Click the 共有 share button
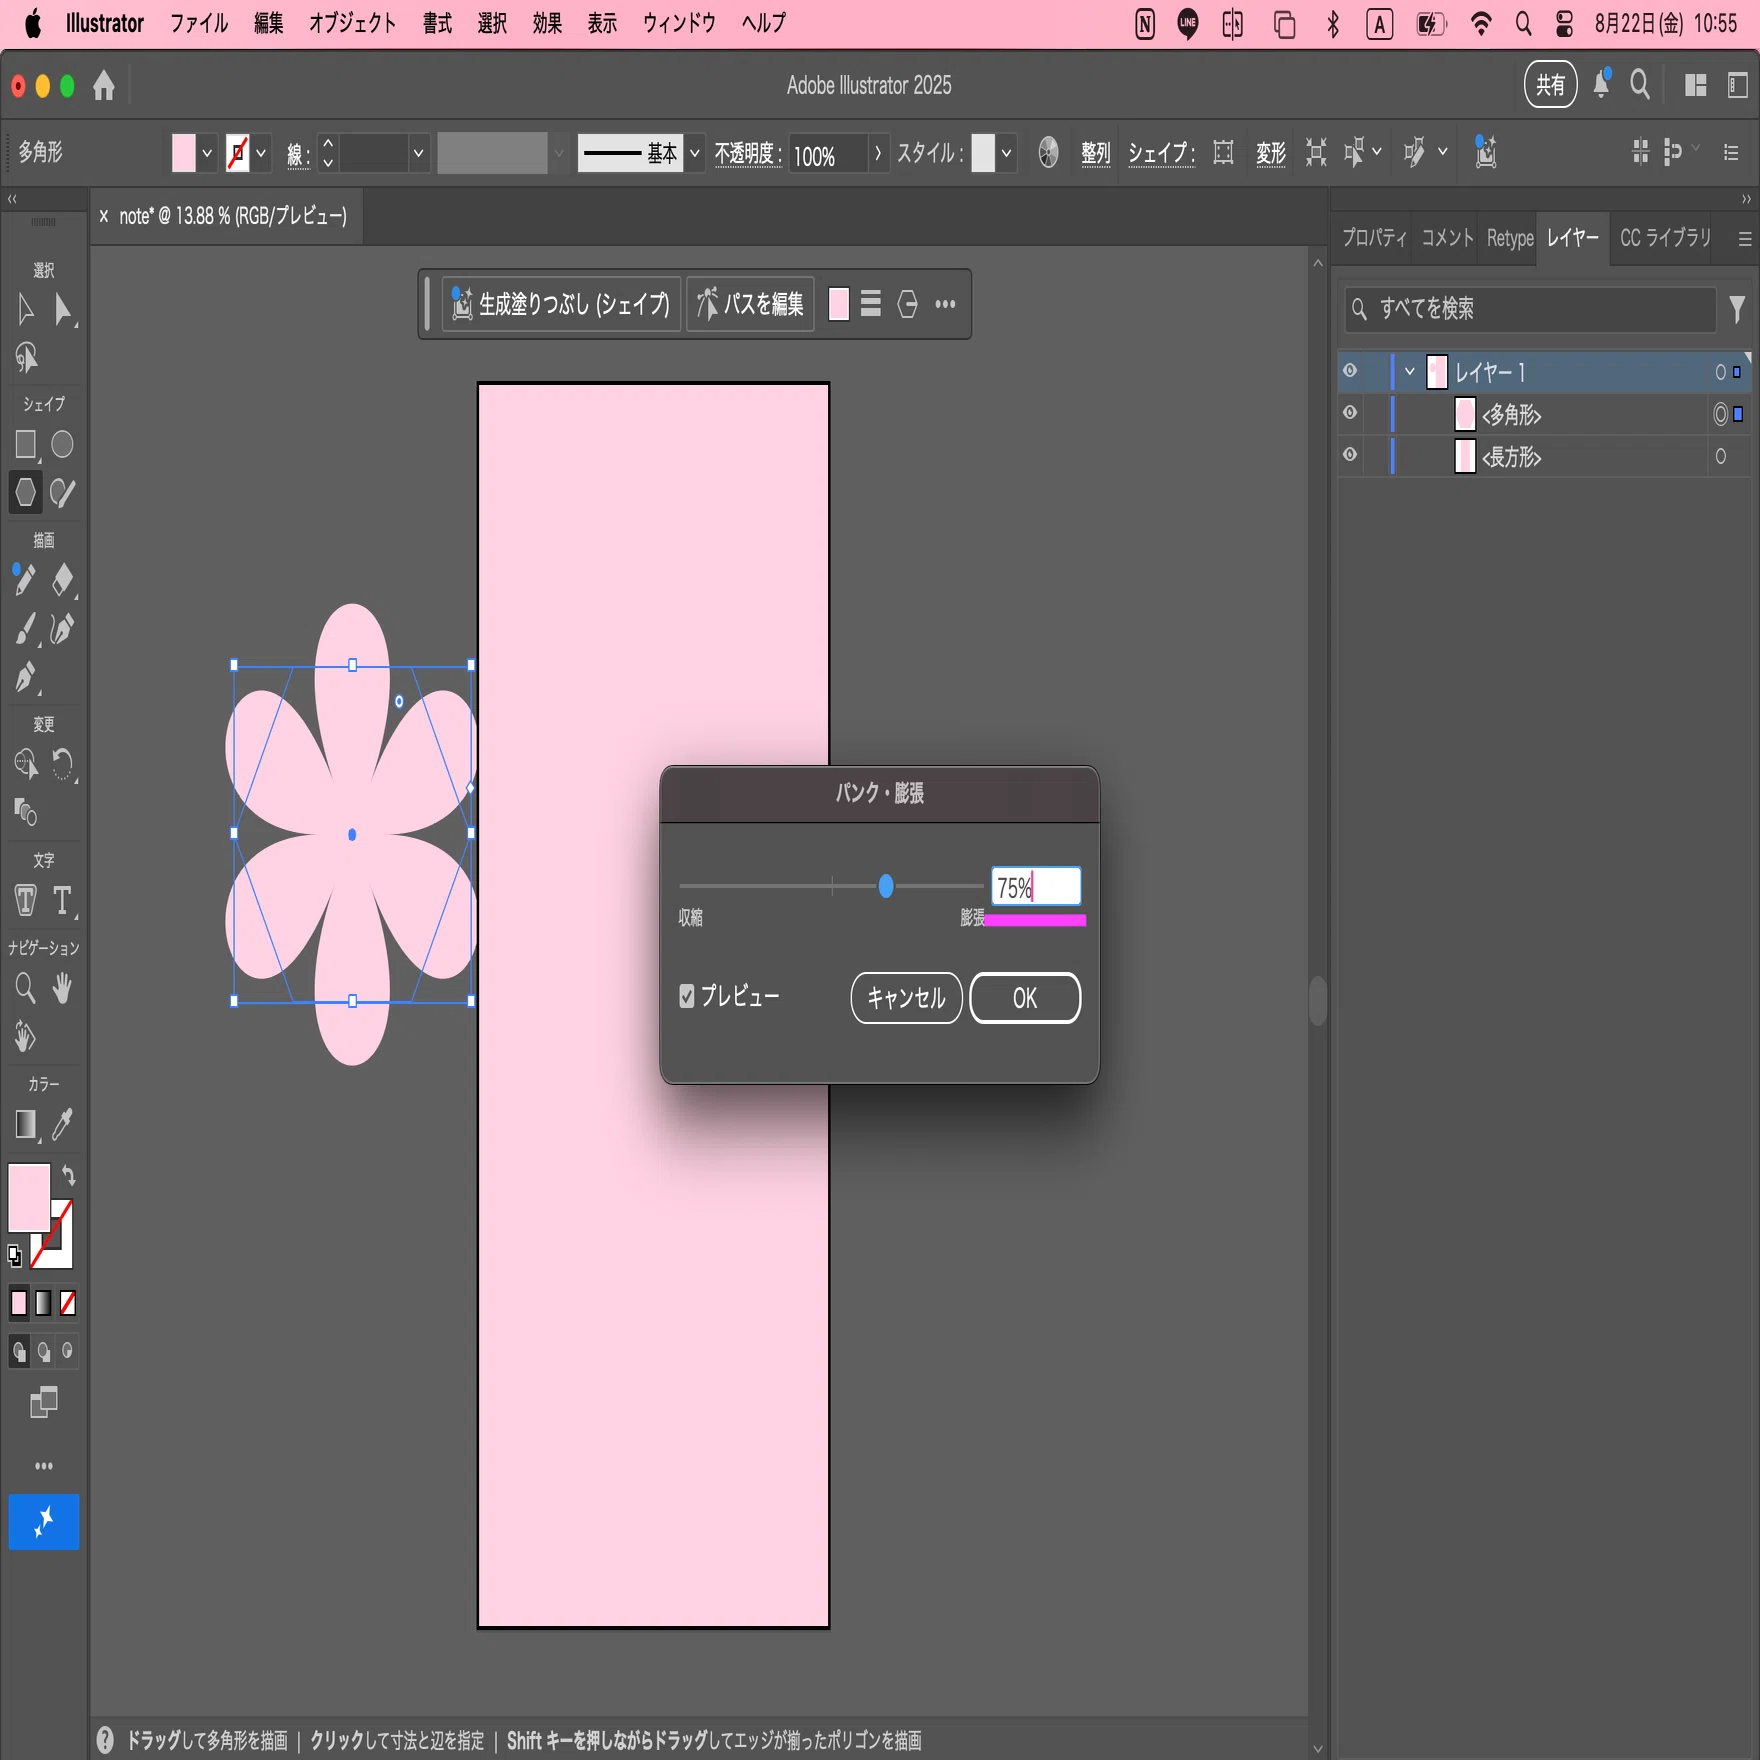This screenshot has width=1760, height=1760. (1550, 85)
